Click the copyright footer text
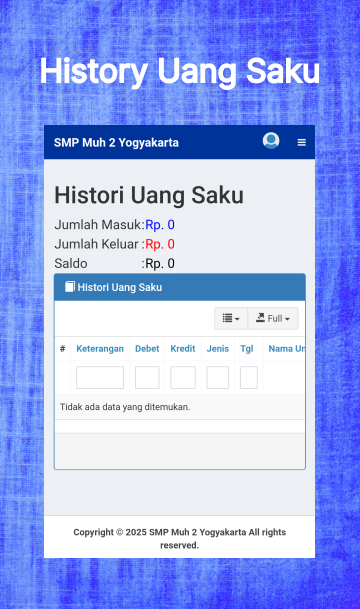This screenshot has height=609, width=360. pos(179,539)
